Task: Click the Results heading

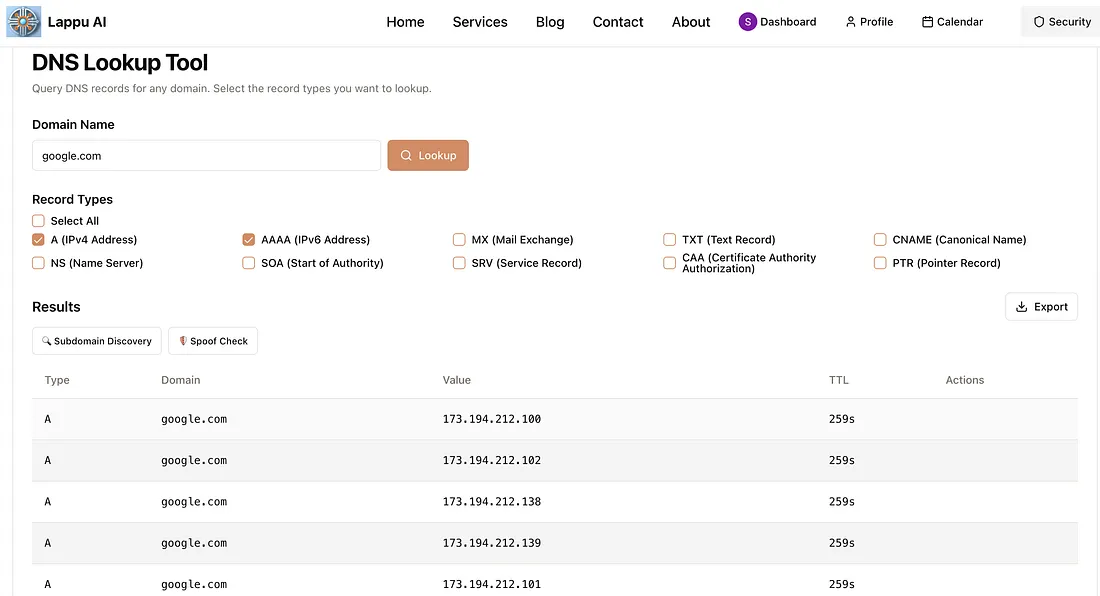Action: click(56, 307)
